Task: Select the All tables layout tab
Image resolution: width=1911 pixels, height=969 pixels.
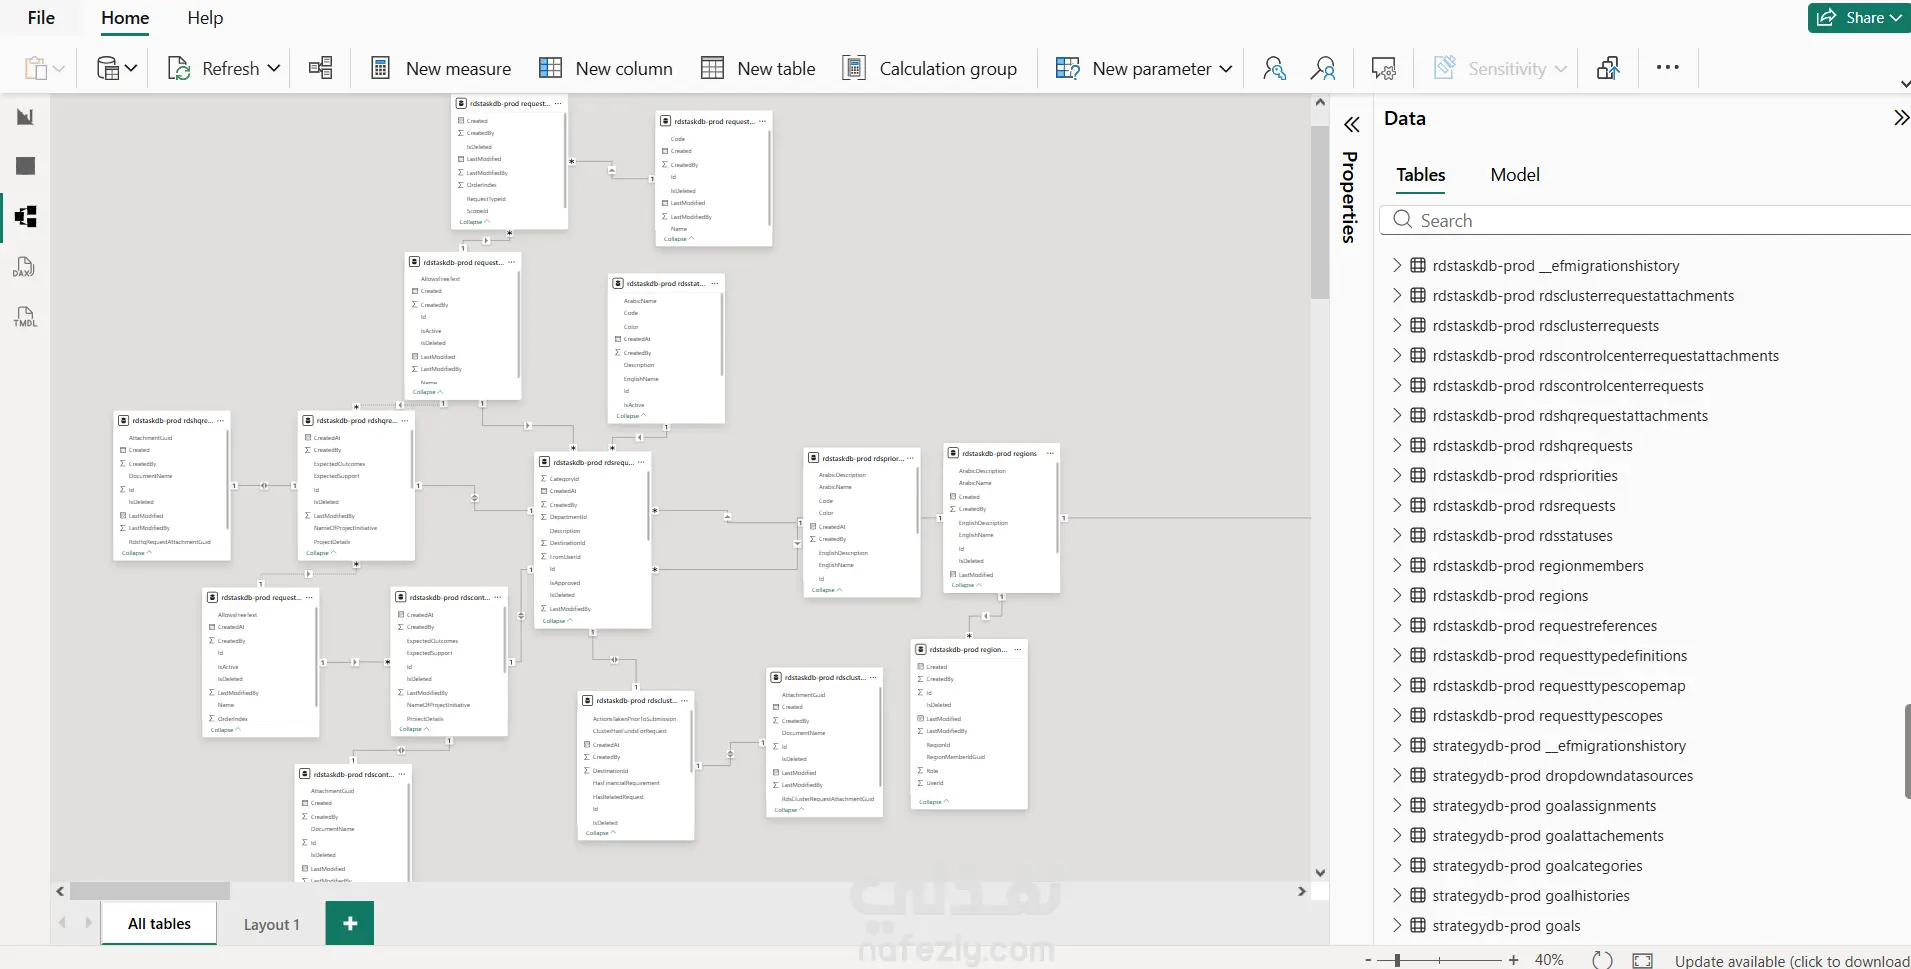Action: click(159, 923)
